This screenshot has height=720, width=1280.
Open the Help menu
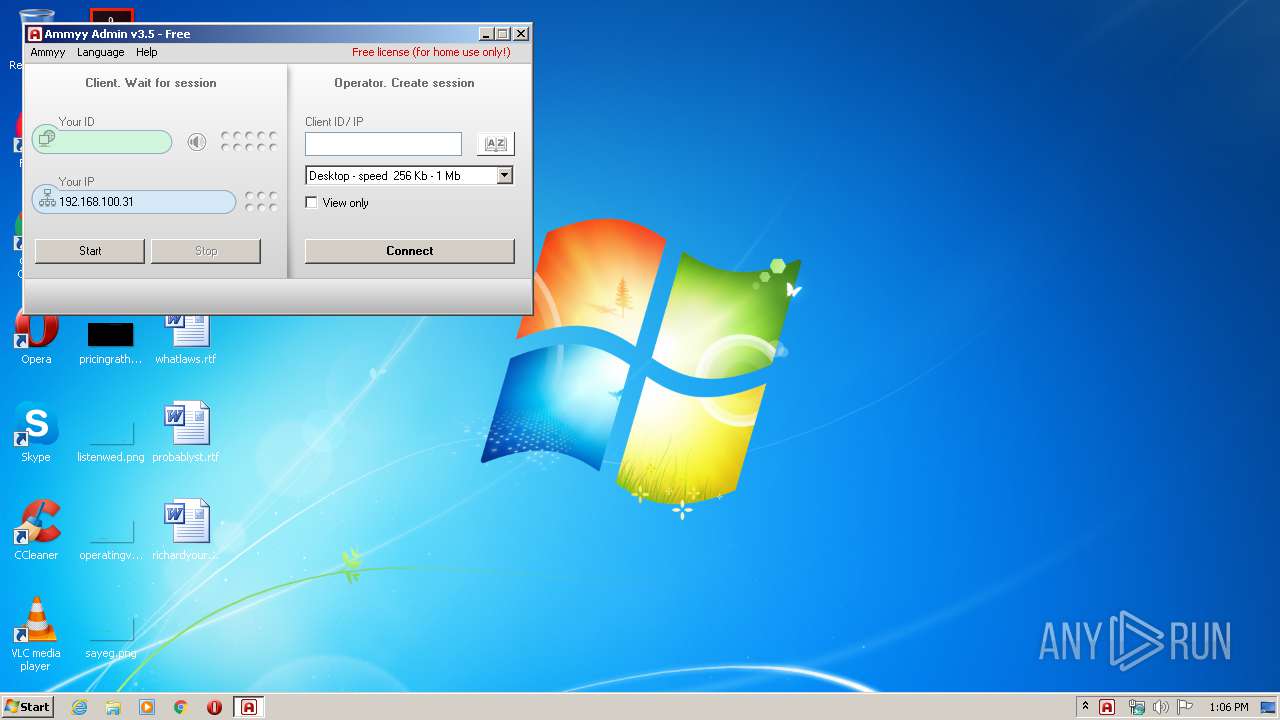coord(147,52)
